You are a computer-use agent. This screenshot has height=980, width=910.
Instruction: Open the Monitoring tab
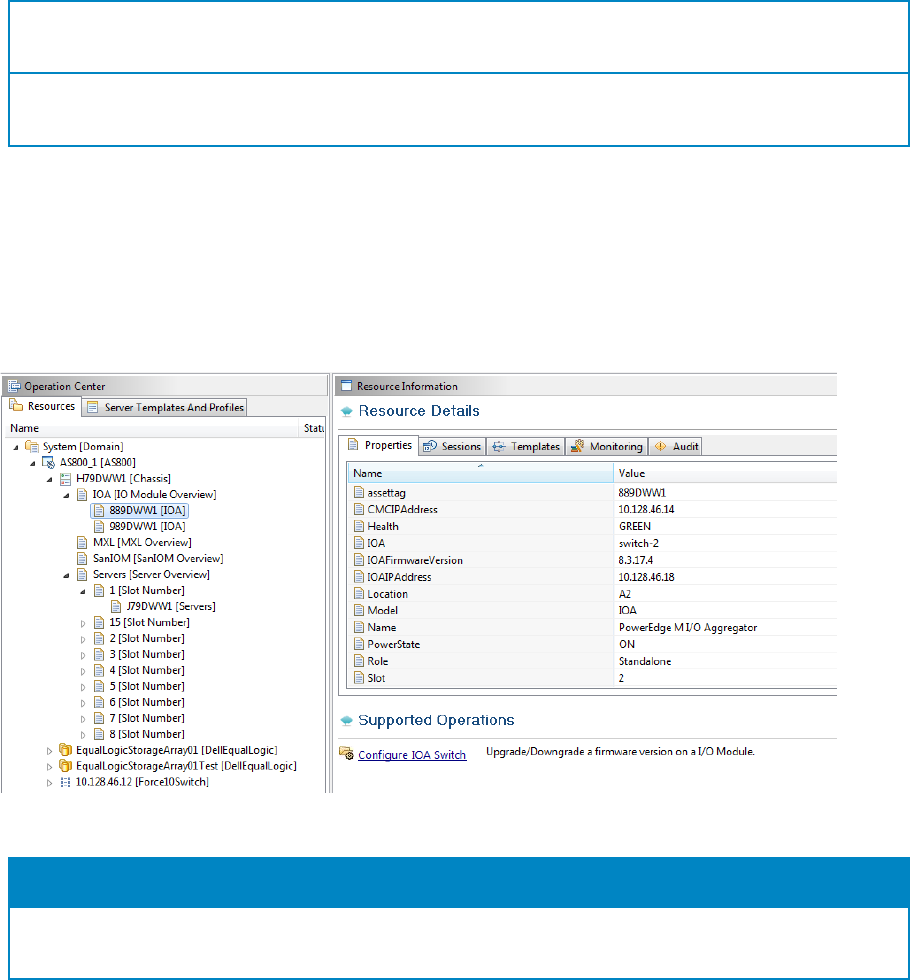click(607, 446)
